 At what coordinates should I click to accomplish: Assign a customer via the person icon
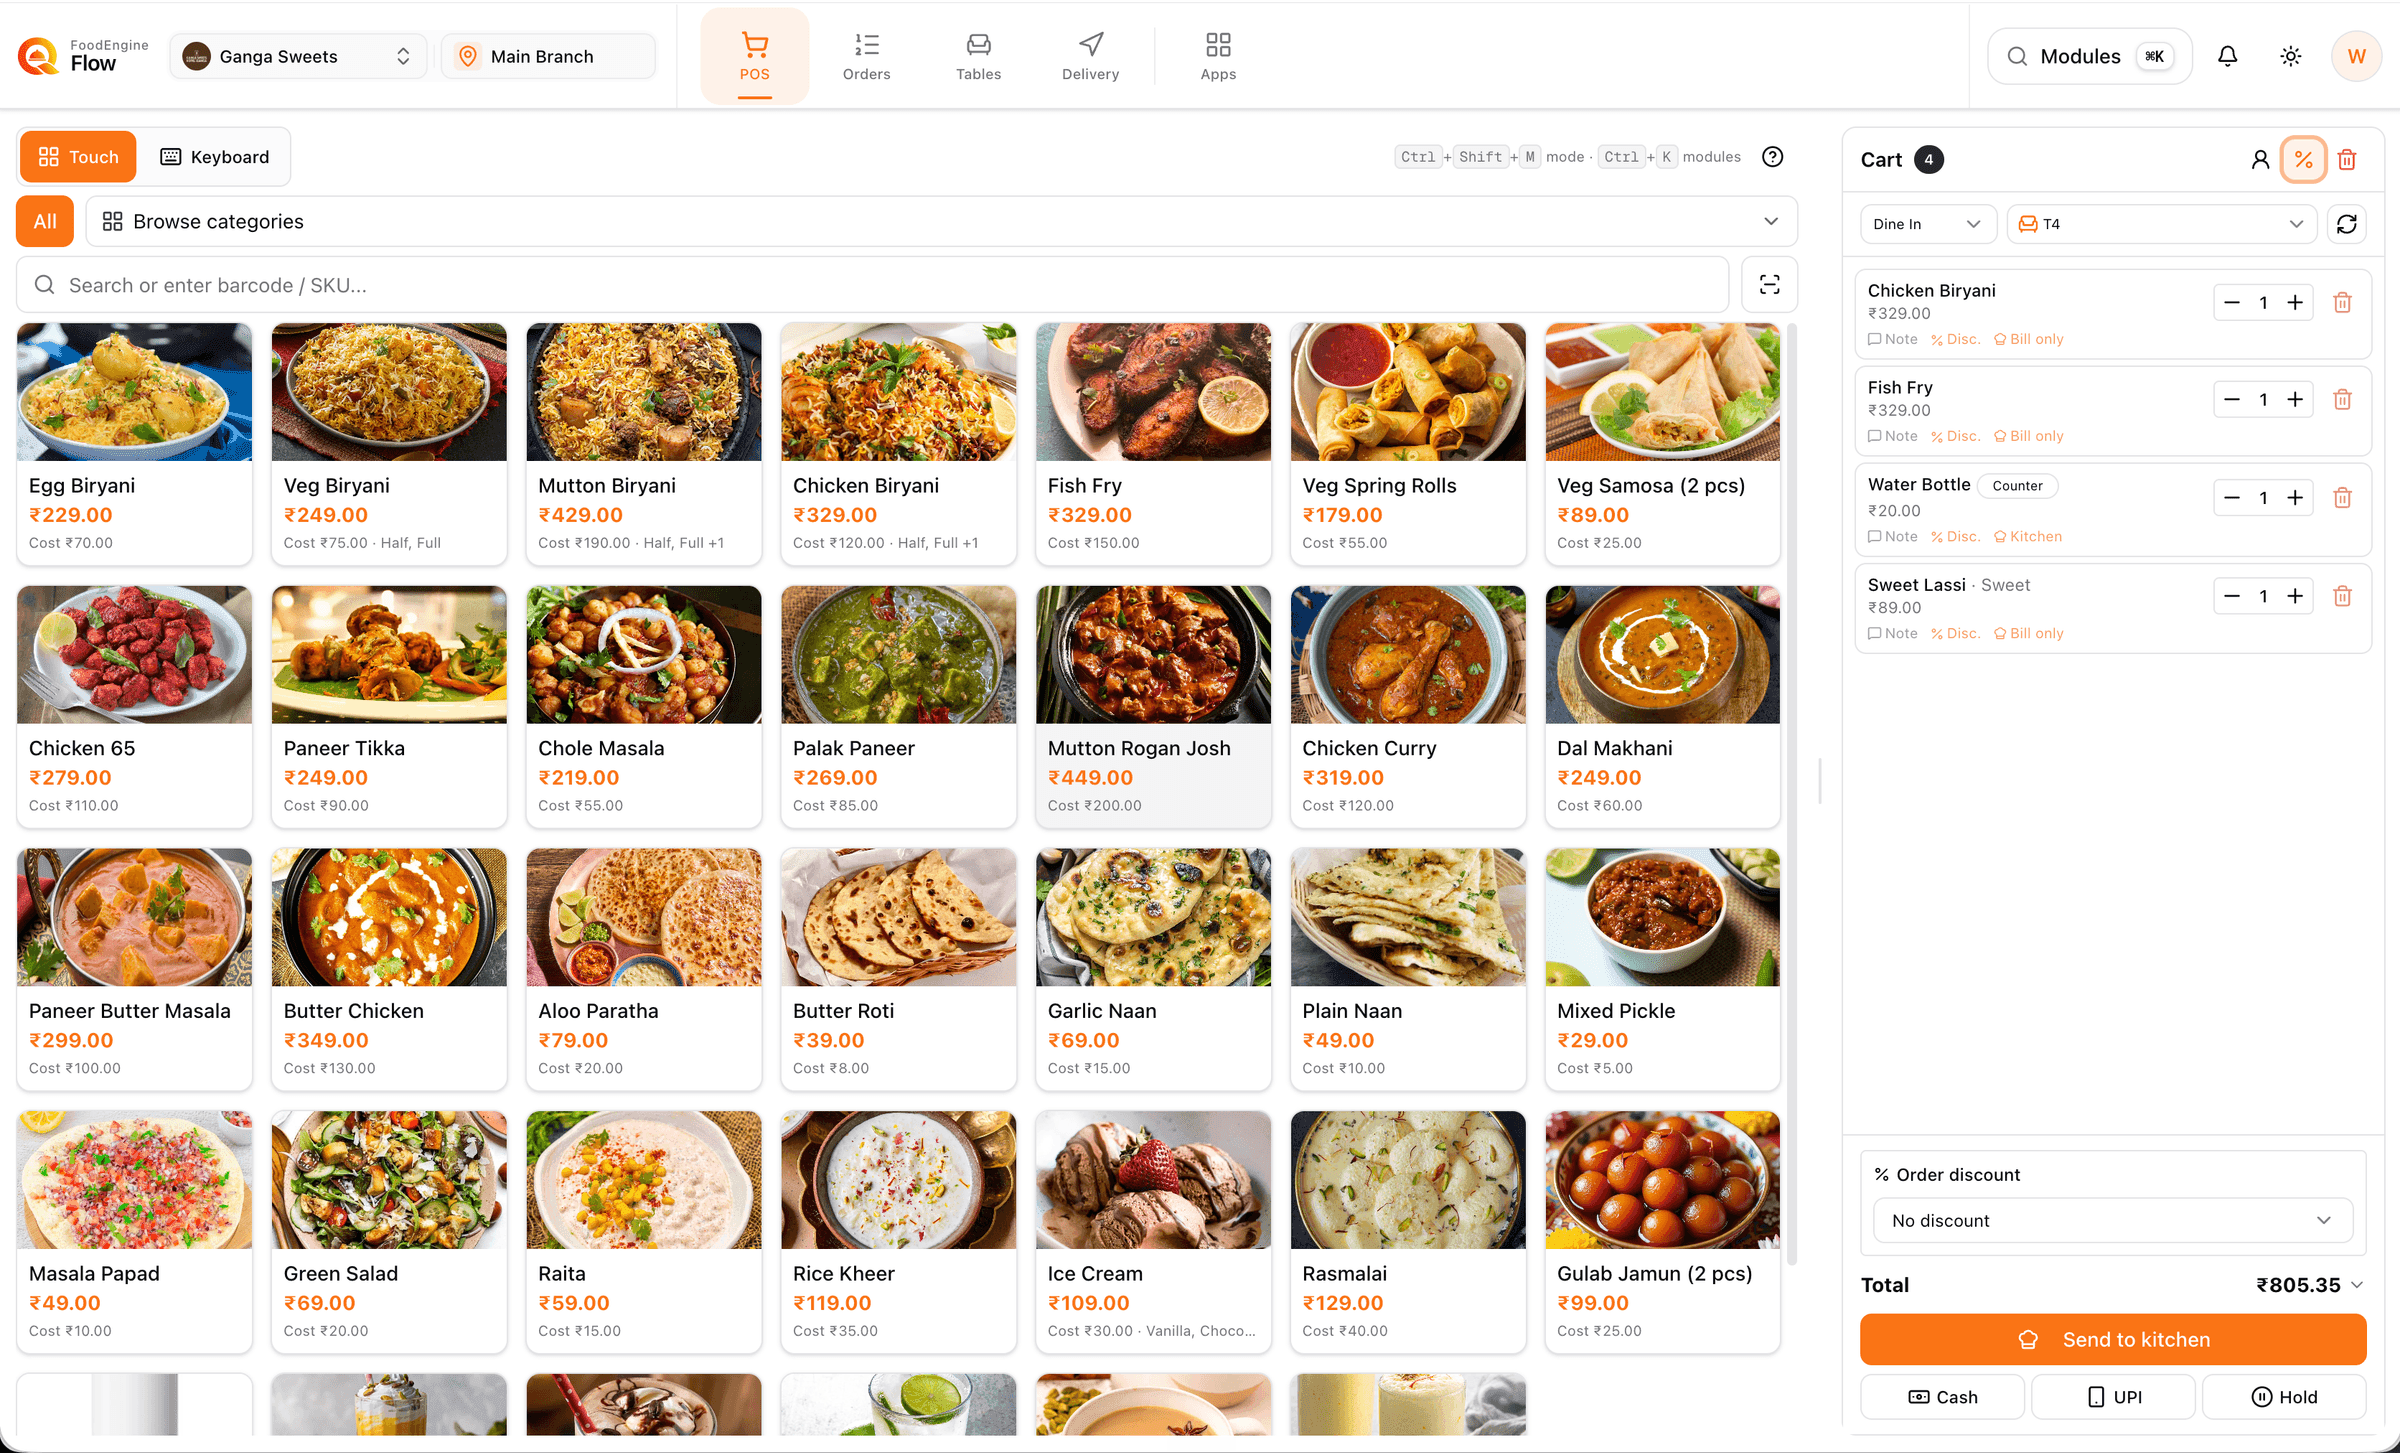[x=2259, y=160]
